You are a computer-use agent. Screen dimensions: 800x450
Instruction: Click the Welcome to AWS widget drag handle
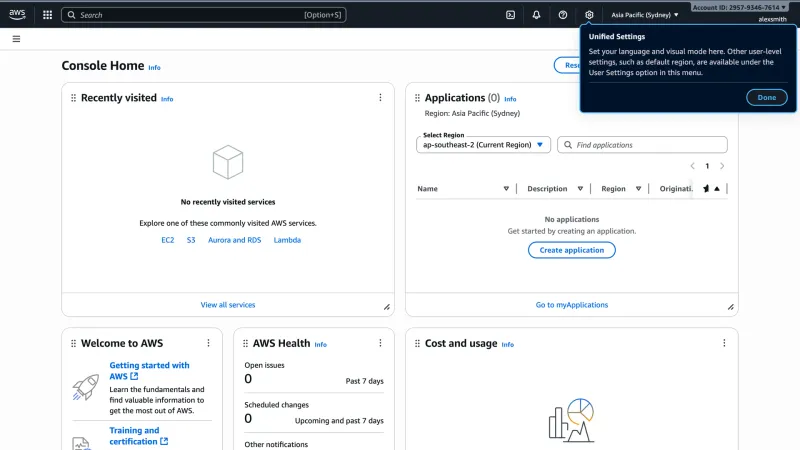73,343
